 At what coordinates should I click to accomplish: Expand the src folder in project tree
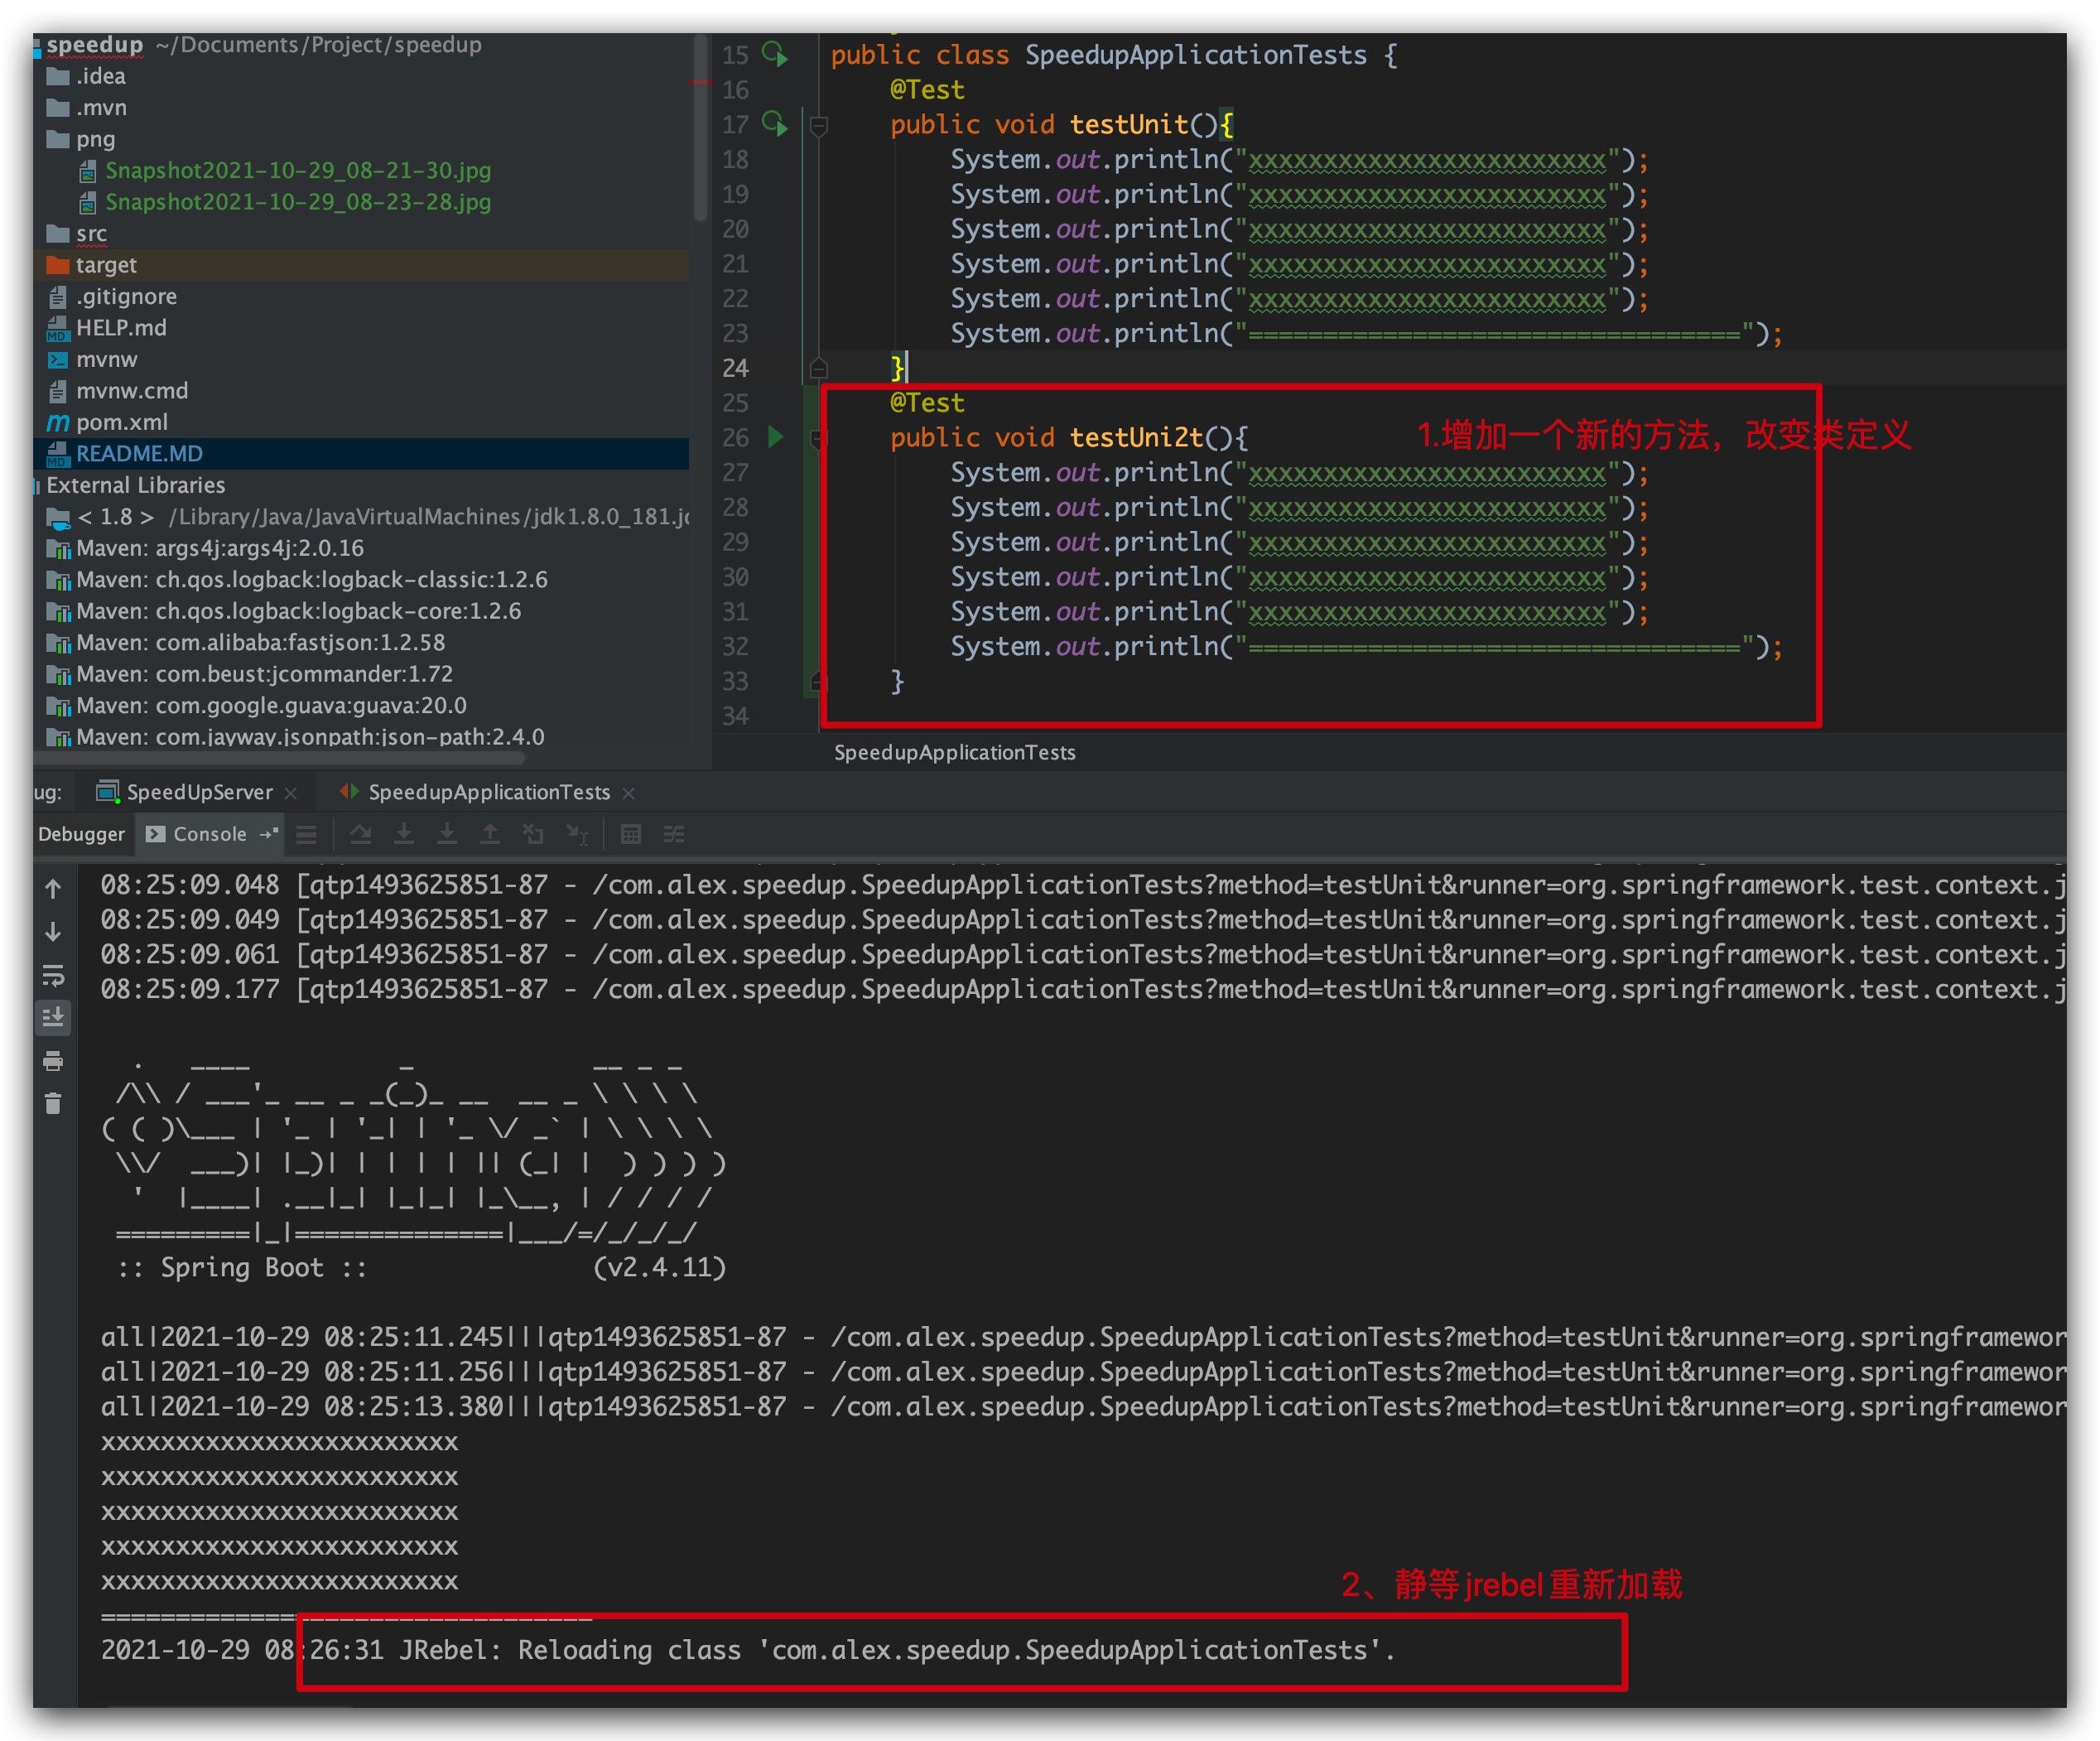[90, 234]
